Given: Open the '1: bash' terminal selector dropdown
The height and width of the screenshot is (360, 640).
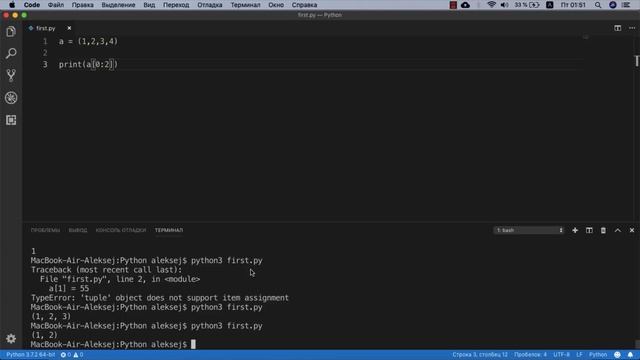Looking at the screenshot, I should coord(529,230).
